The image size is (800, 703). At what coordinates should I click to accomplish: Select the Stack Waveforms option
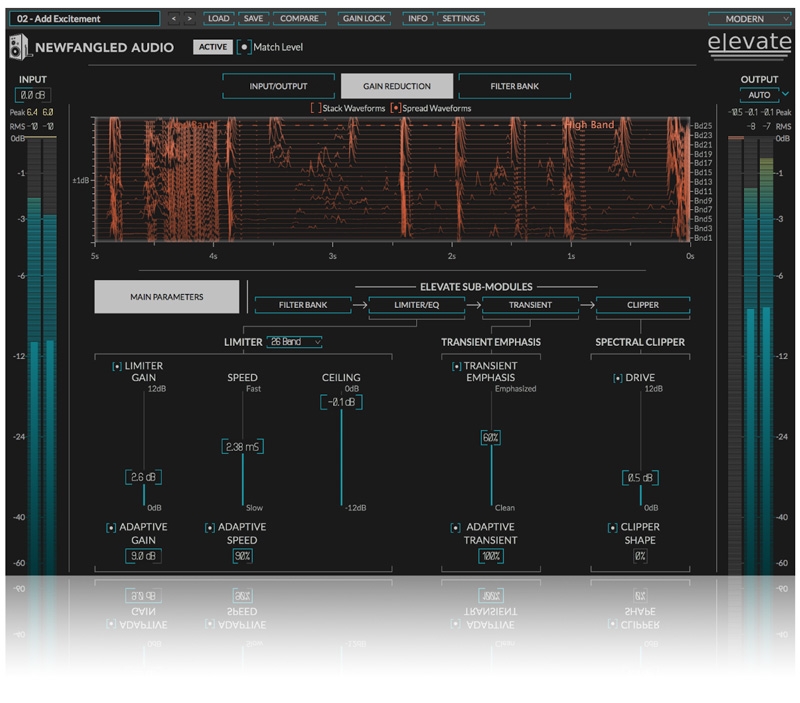tap(315, 108)
